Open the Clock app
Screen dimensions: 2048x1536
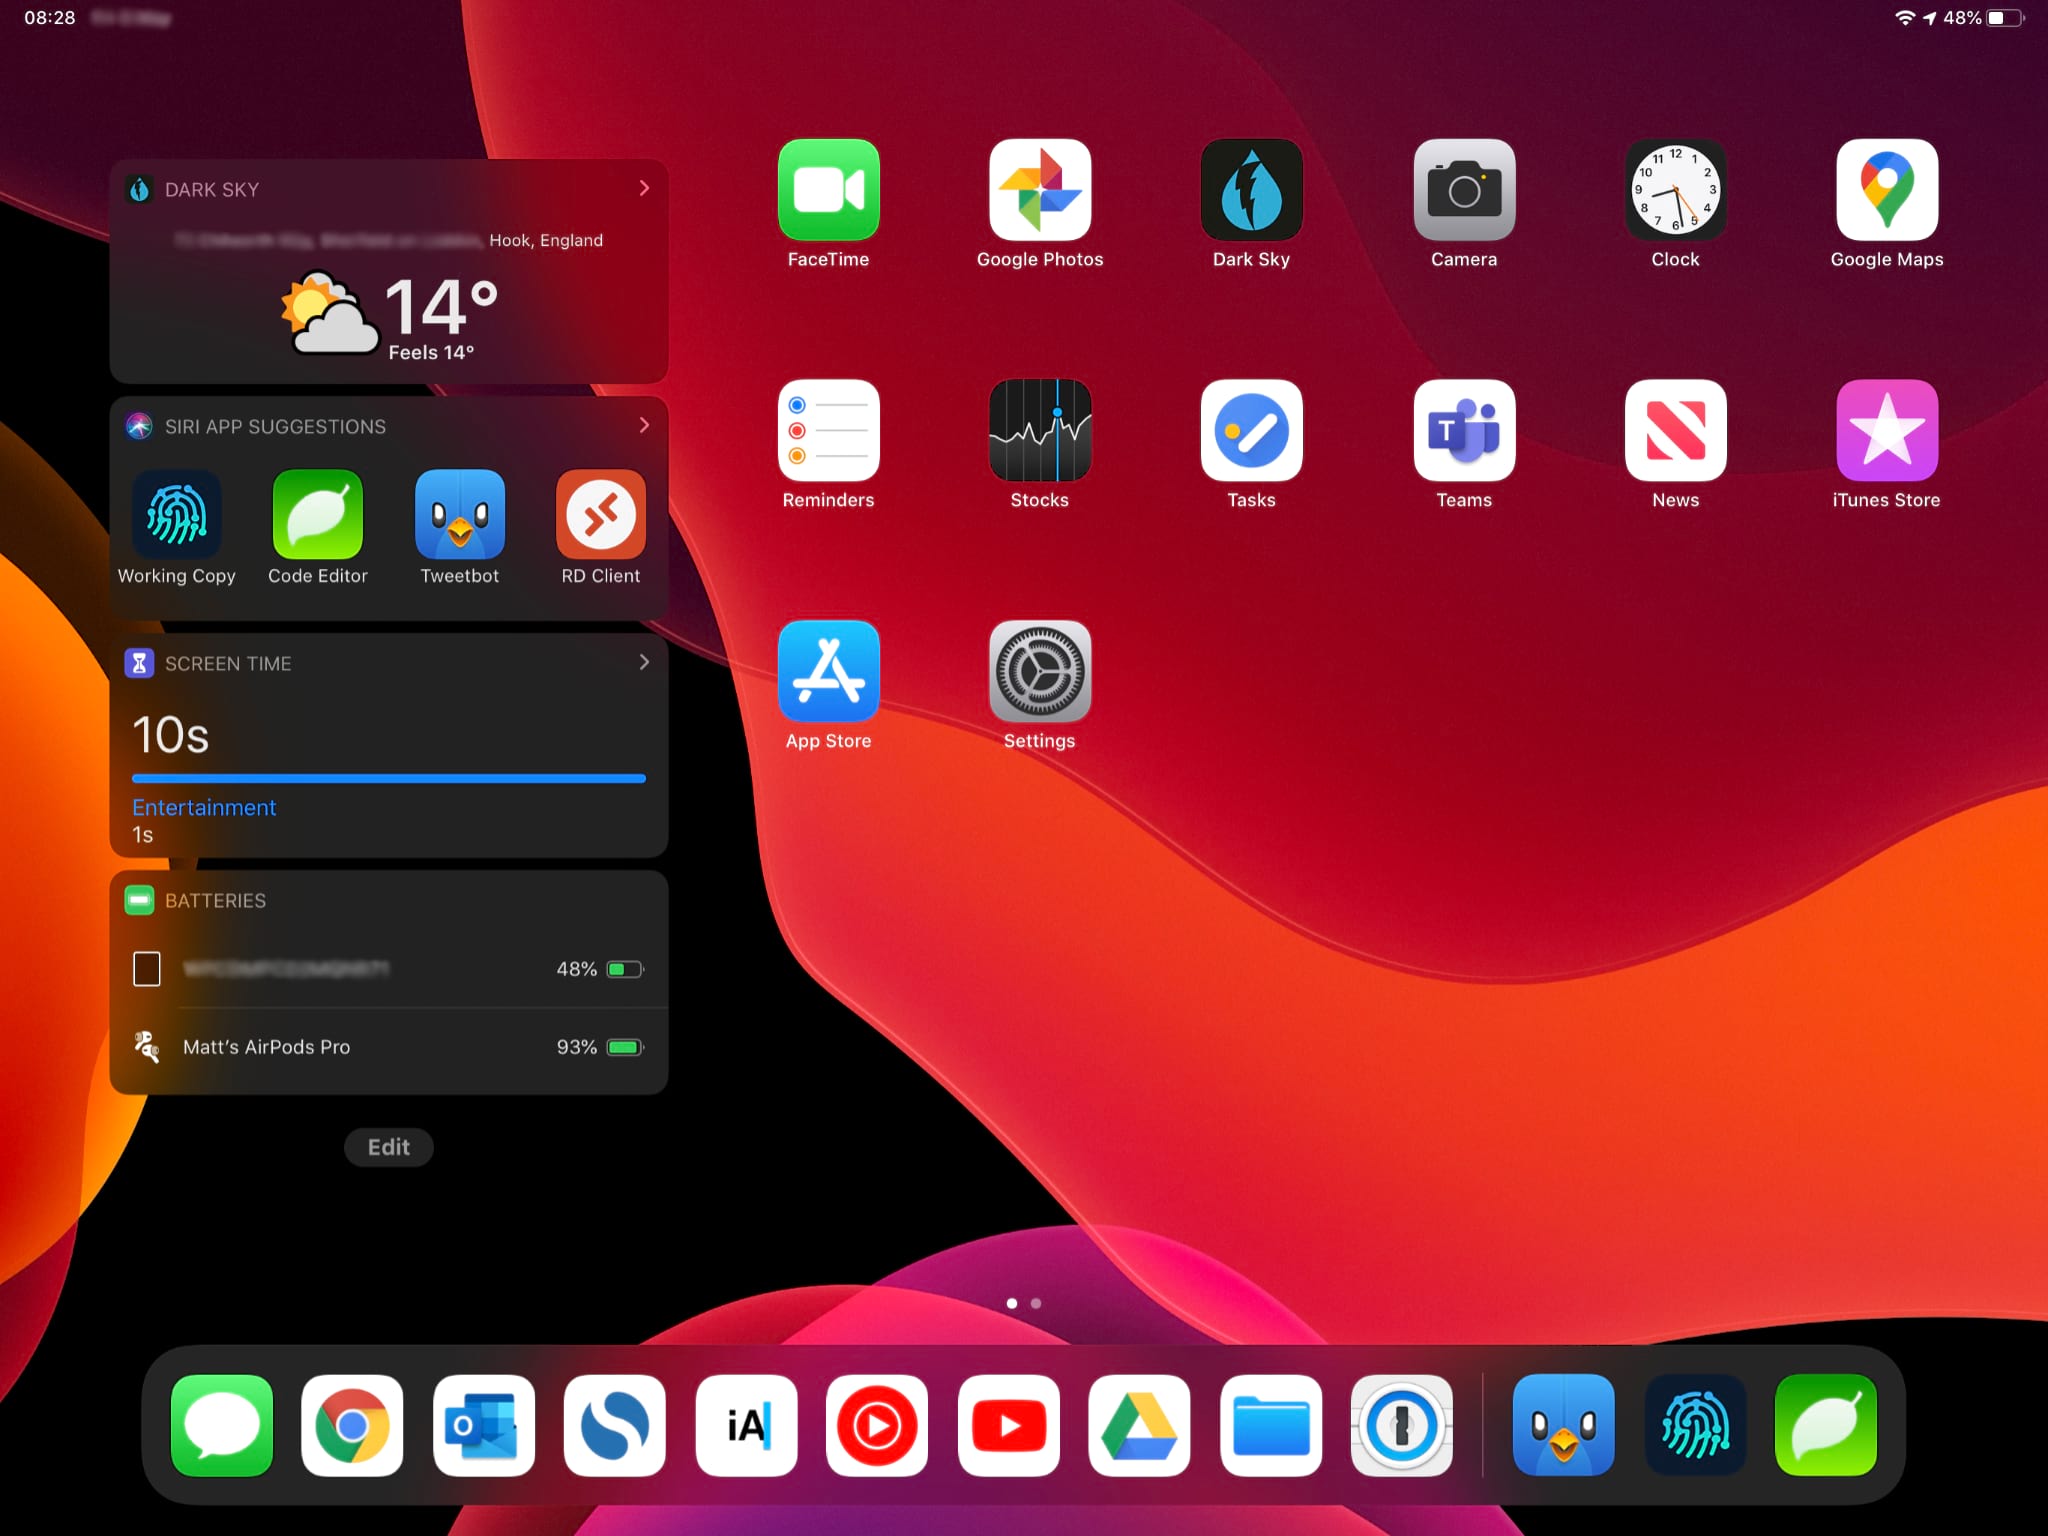click(x=1676, y=190)
